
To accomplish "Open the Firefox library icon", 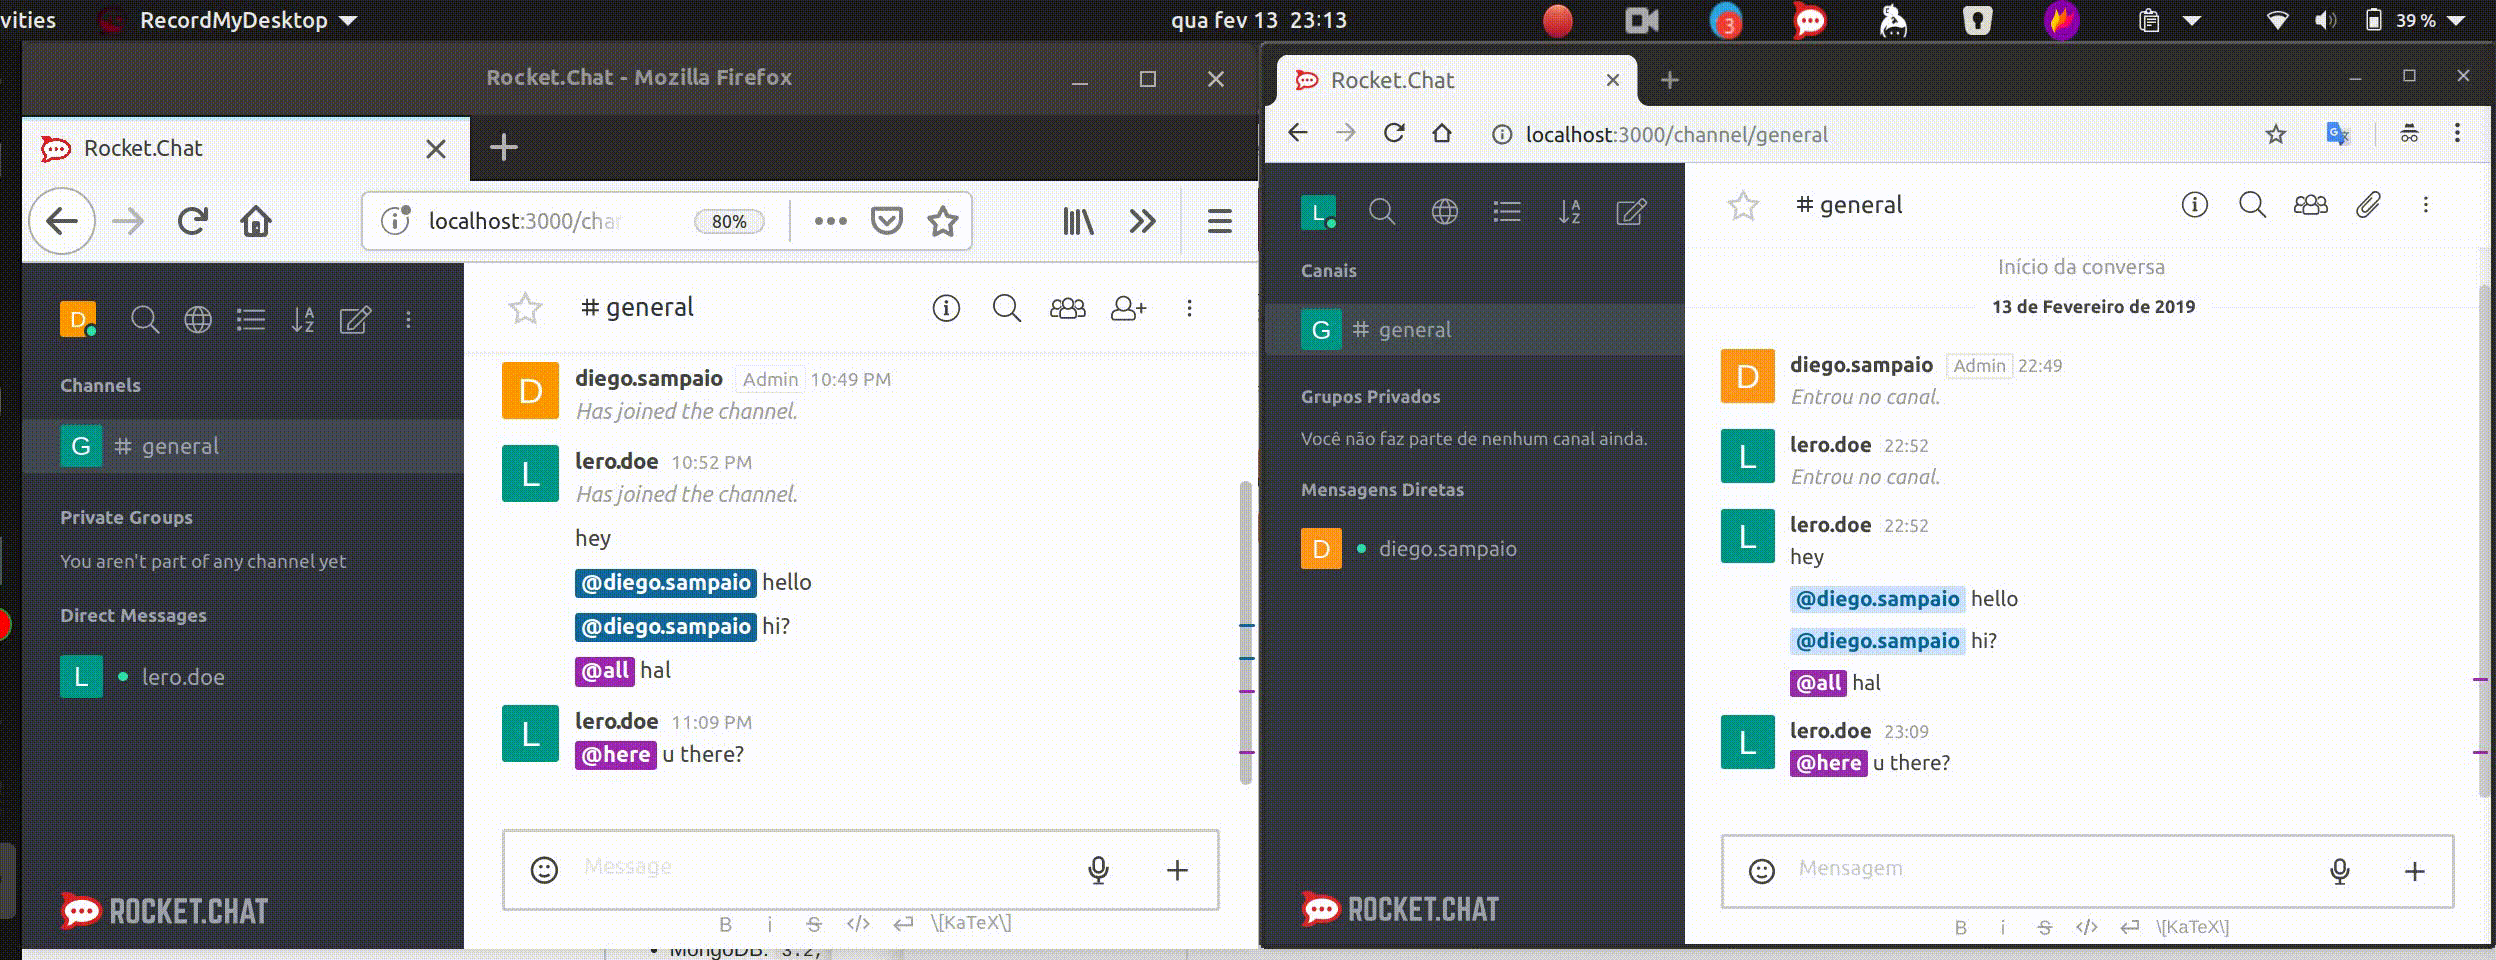I will click(x=1078, y=221).
